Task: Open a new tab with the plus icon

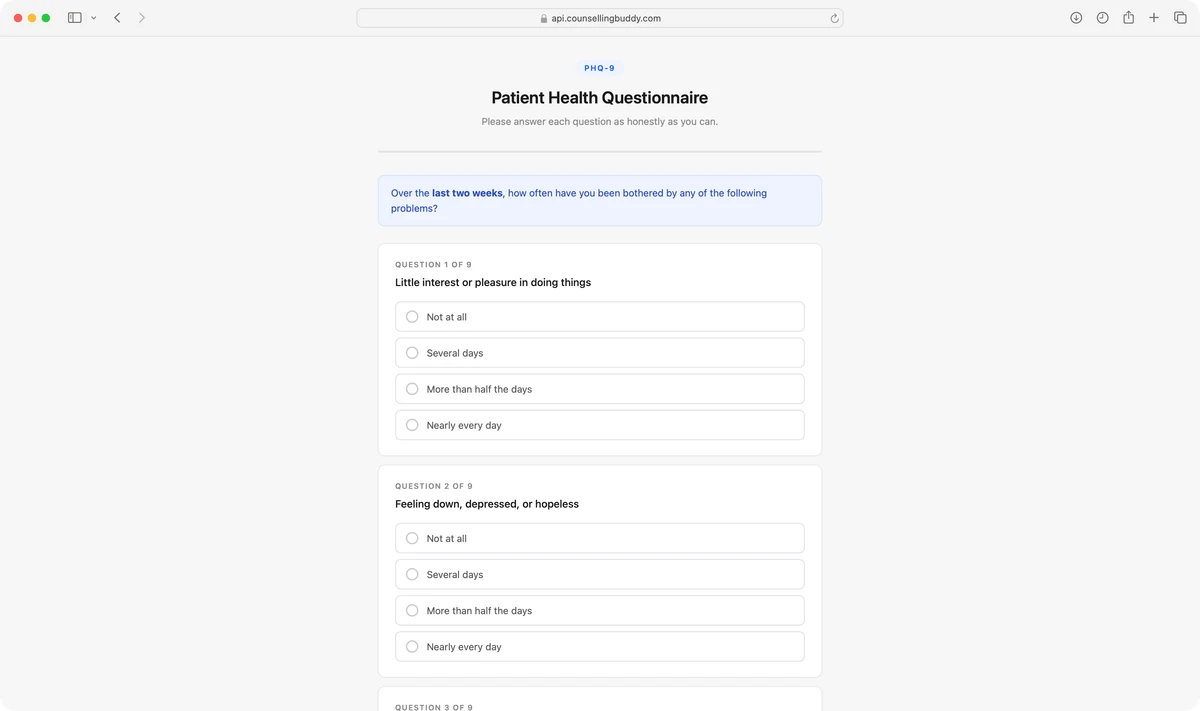Action: [x=1154, y=17]
